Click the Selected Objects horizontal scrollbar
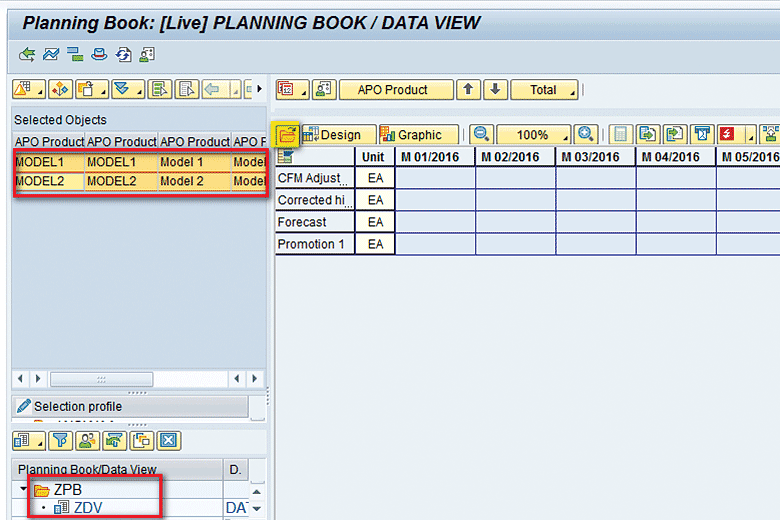780x520 pixels. click(100, 379)
